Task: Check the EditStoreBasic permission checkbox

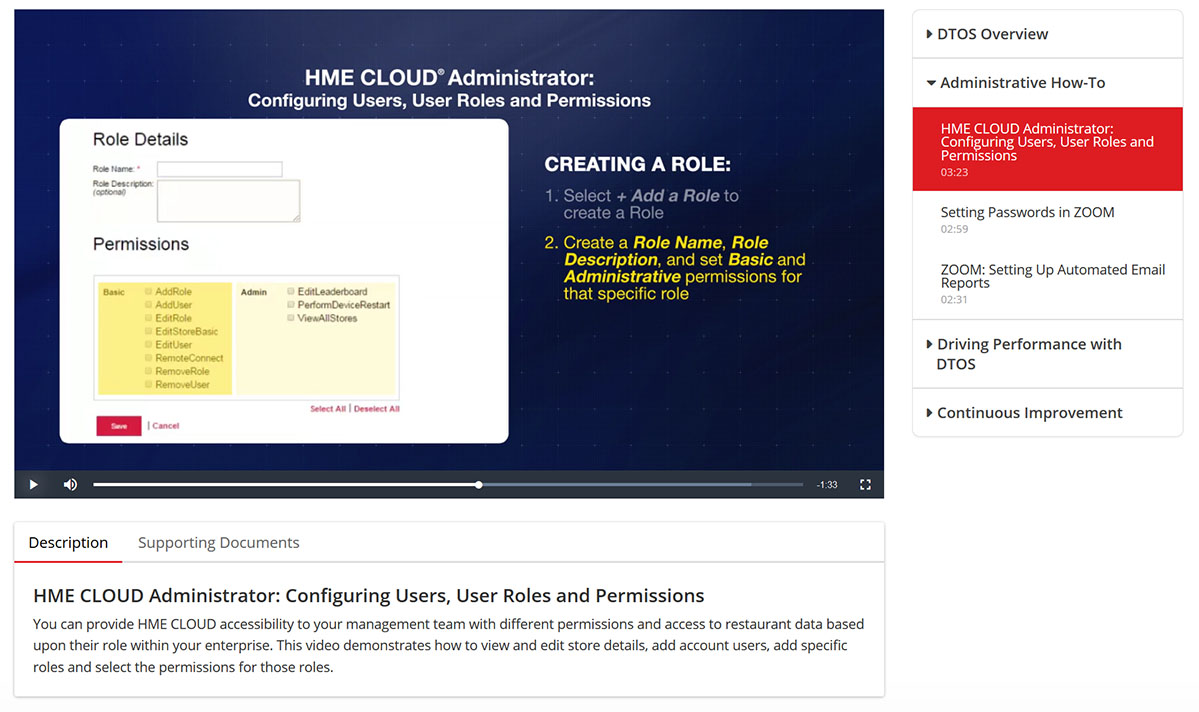Action: click(148, 331)
